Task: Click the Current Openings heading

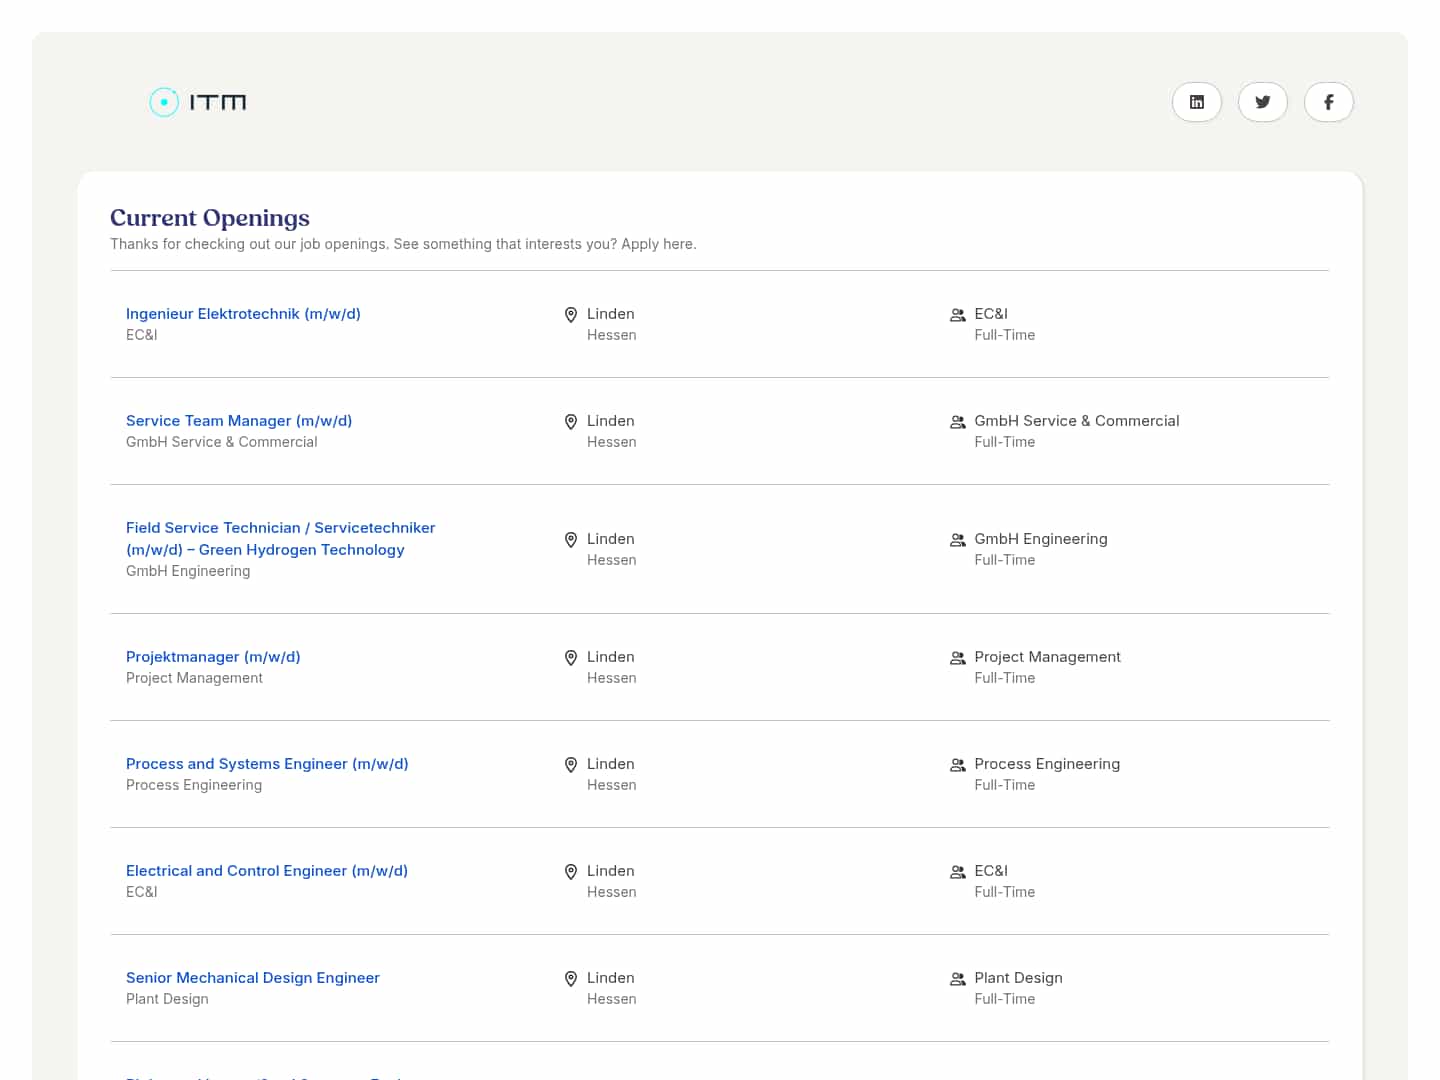Action: coord(210,218)
